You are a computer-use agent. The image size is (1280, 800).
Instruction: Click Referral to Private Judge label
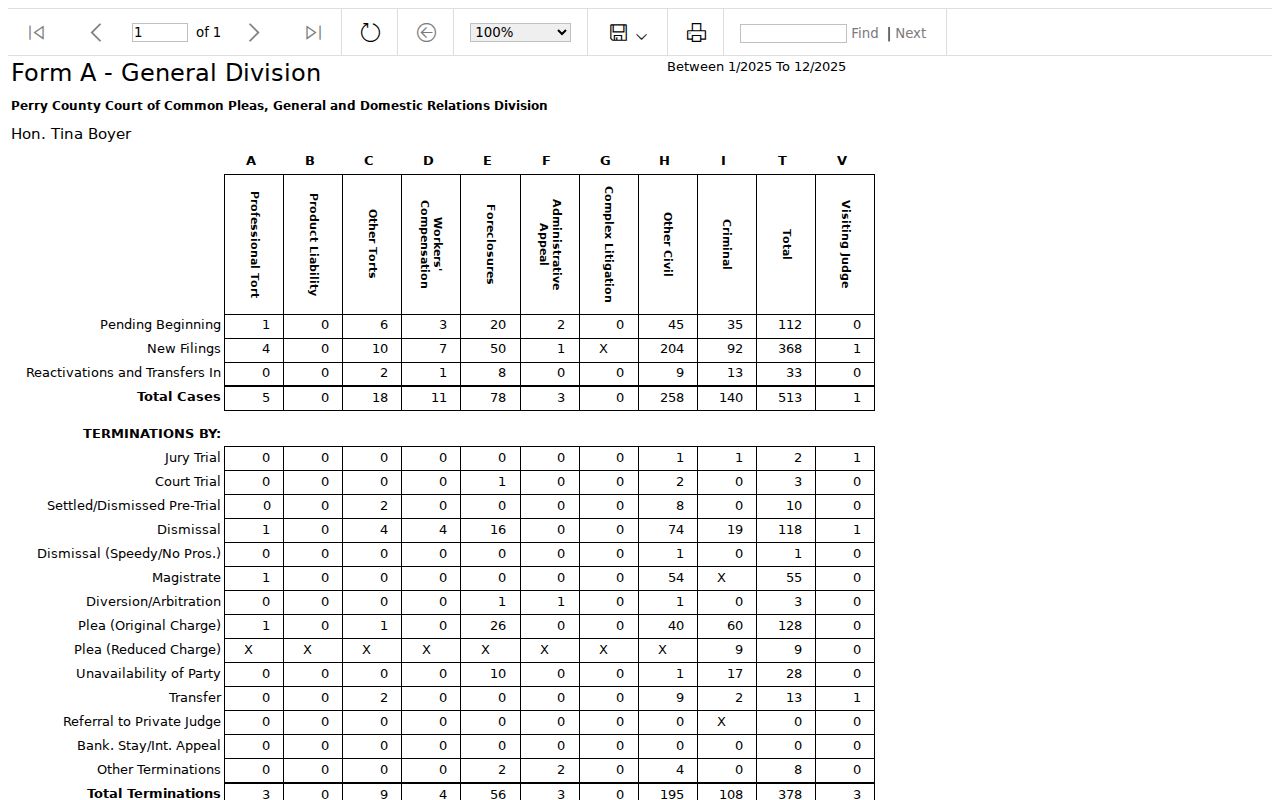tap(142, 722)
